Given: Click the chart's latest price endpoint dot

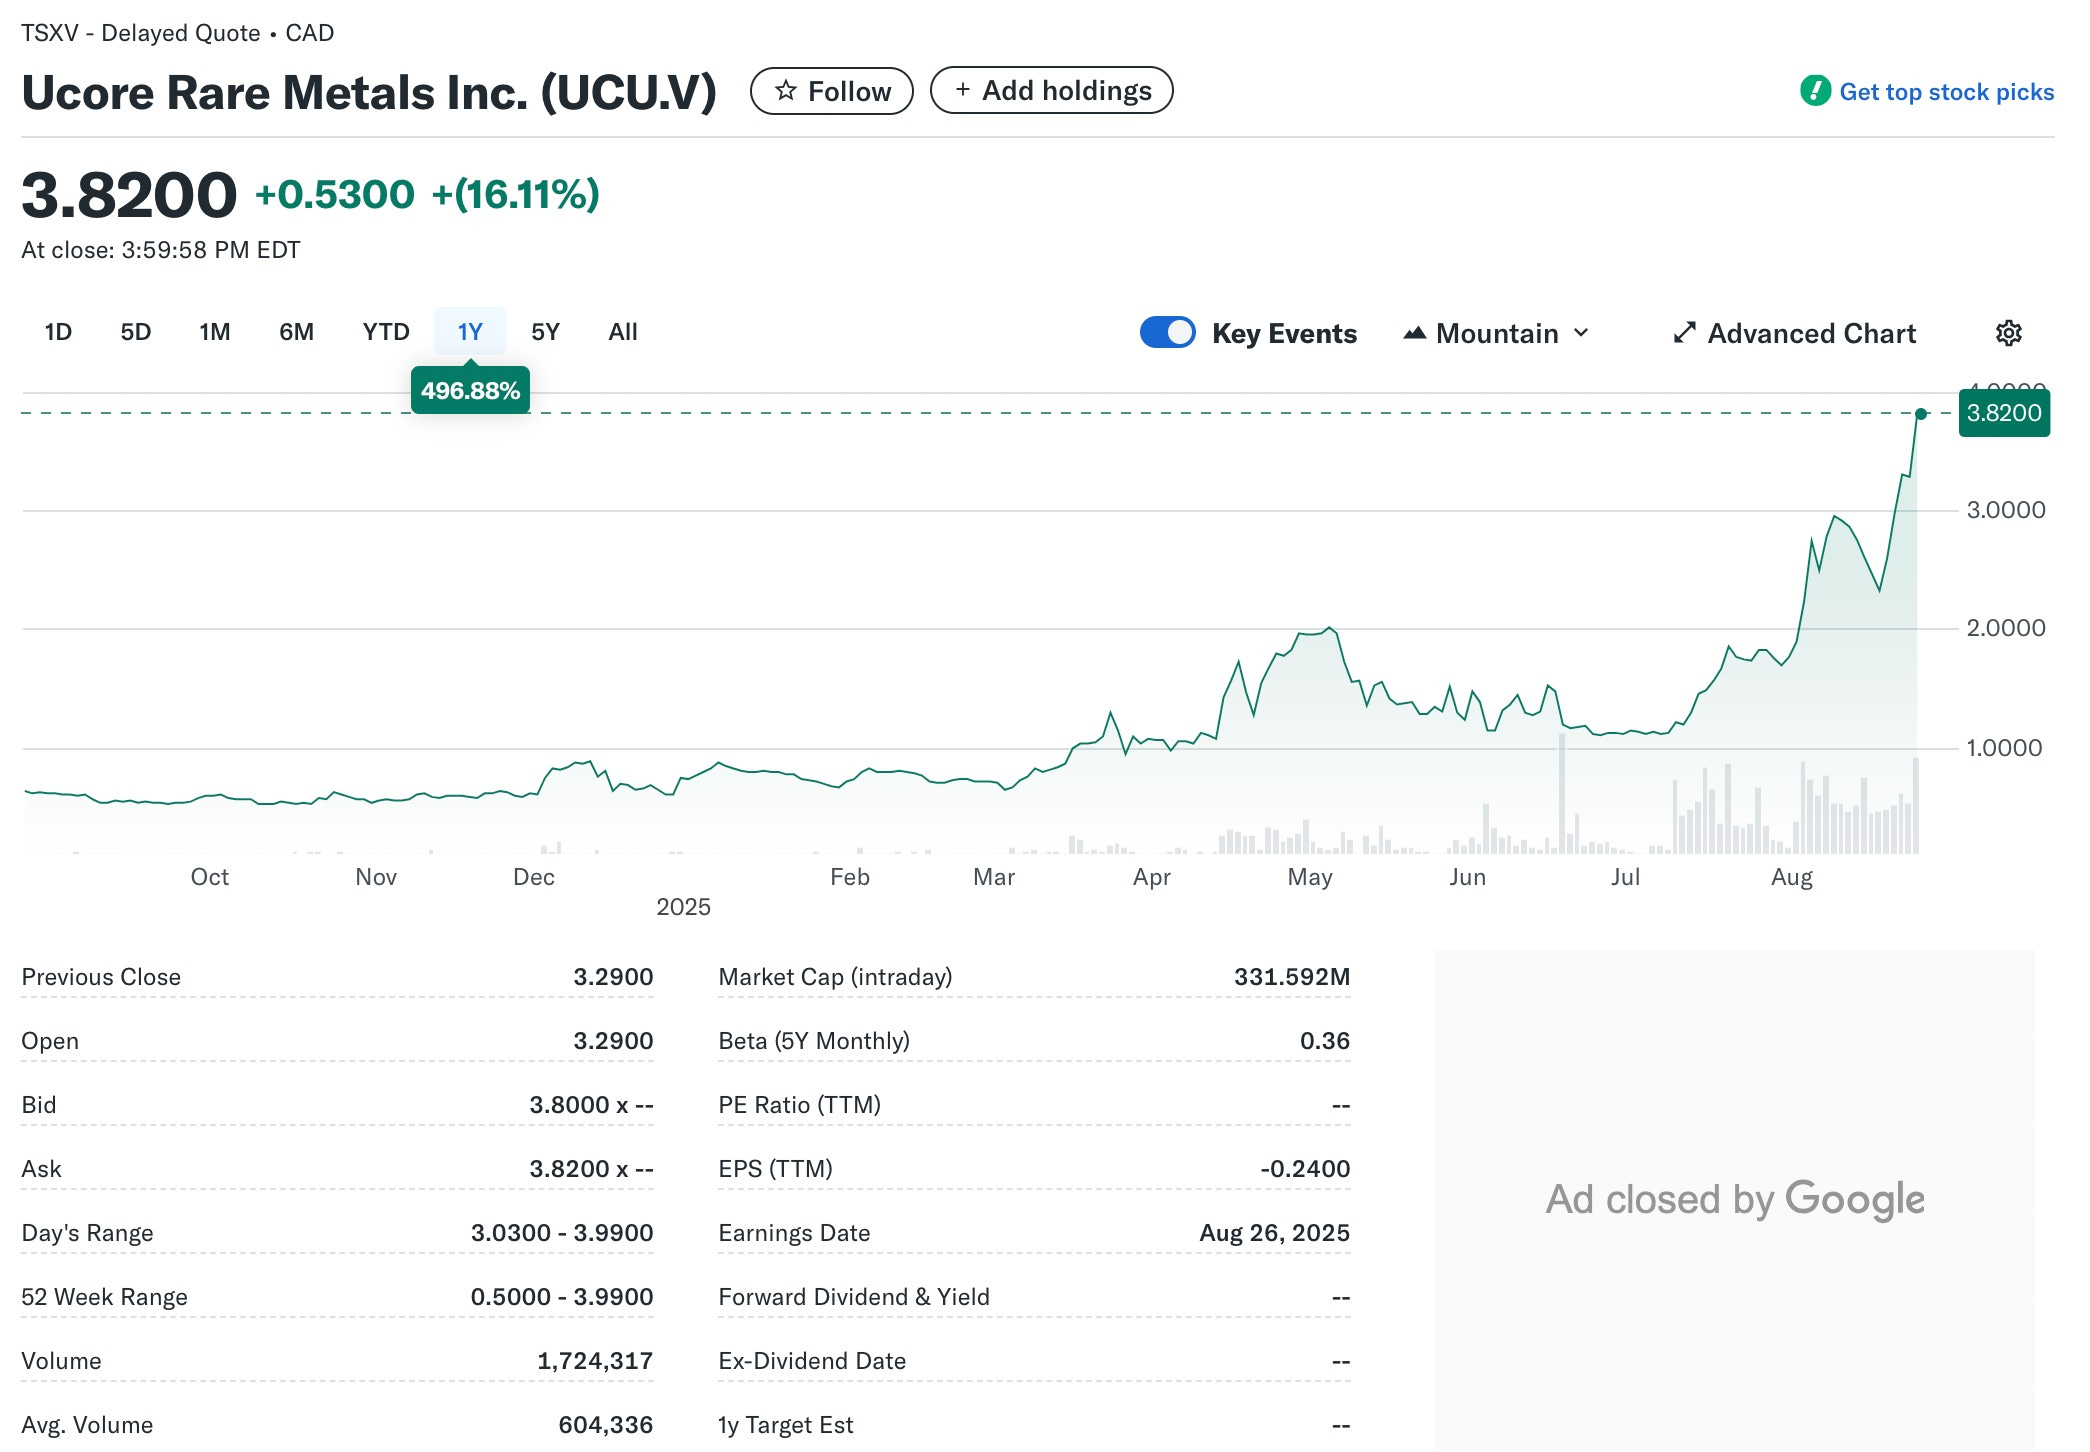Looking at the screenshot, I should [1921, 414].
